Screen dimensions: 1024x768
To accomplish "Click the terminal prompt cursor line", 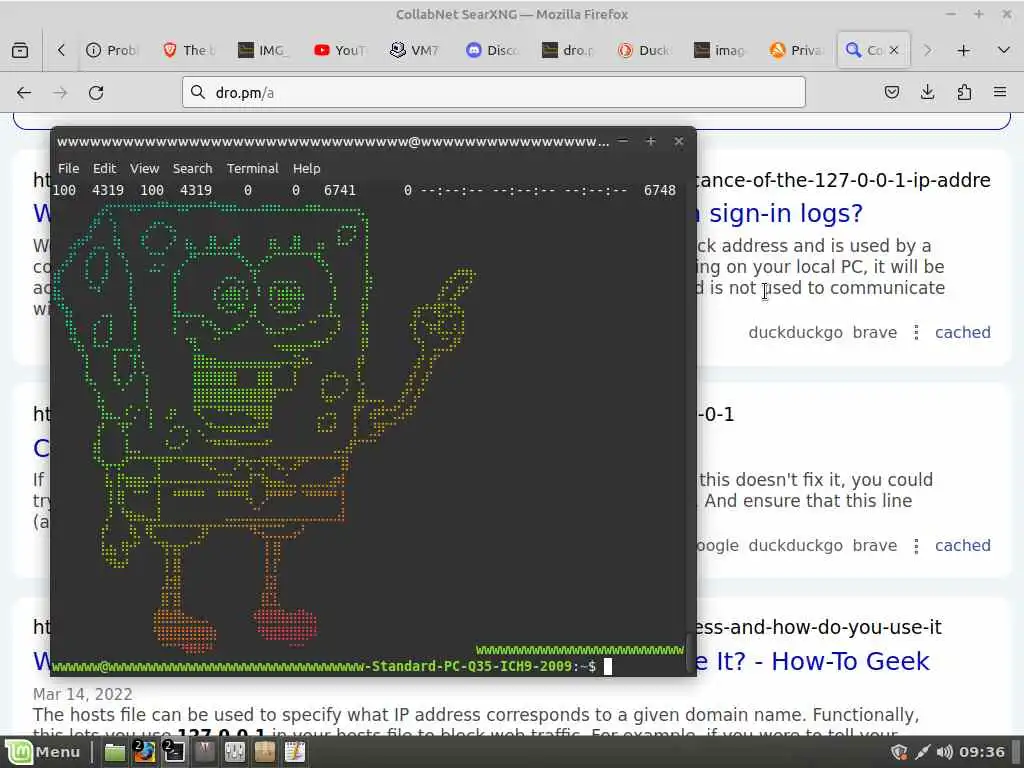I will pos(369,666).
